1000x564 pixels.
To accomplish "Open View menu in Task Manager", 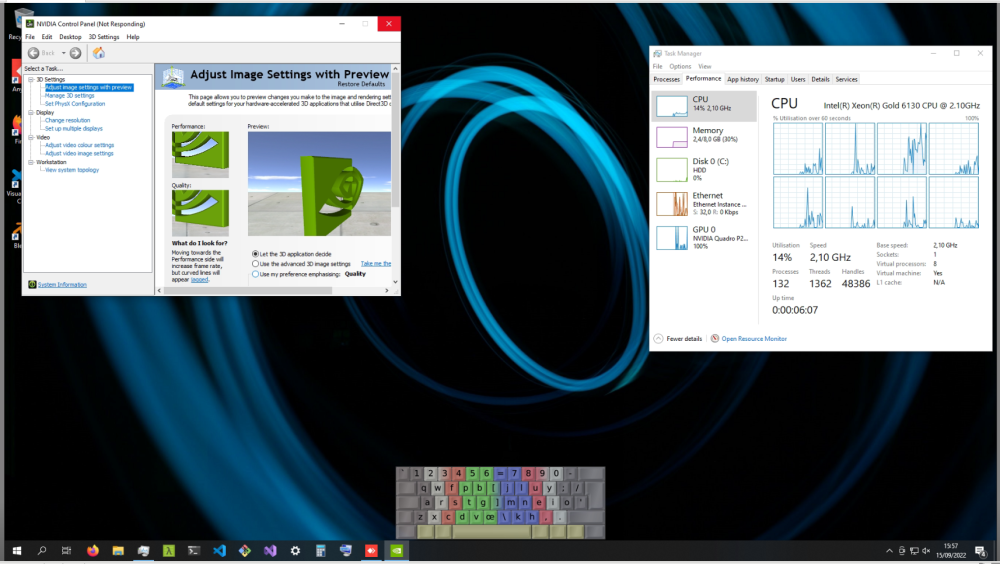I will (x=704, y=66).
